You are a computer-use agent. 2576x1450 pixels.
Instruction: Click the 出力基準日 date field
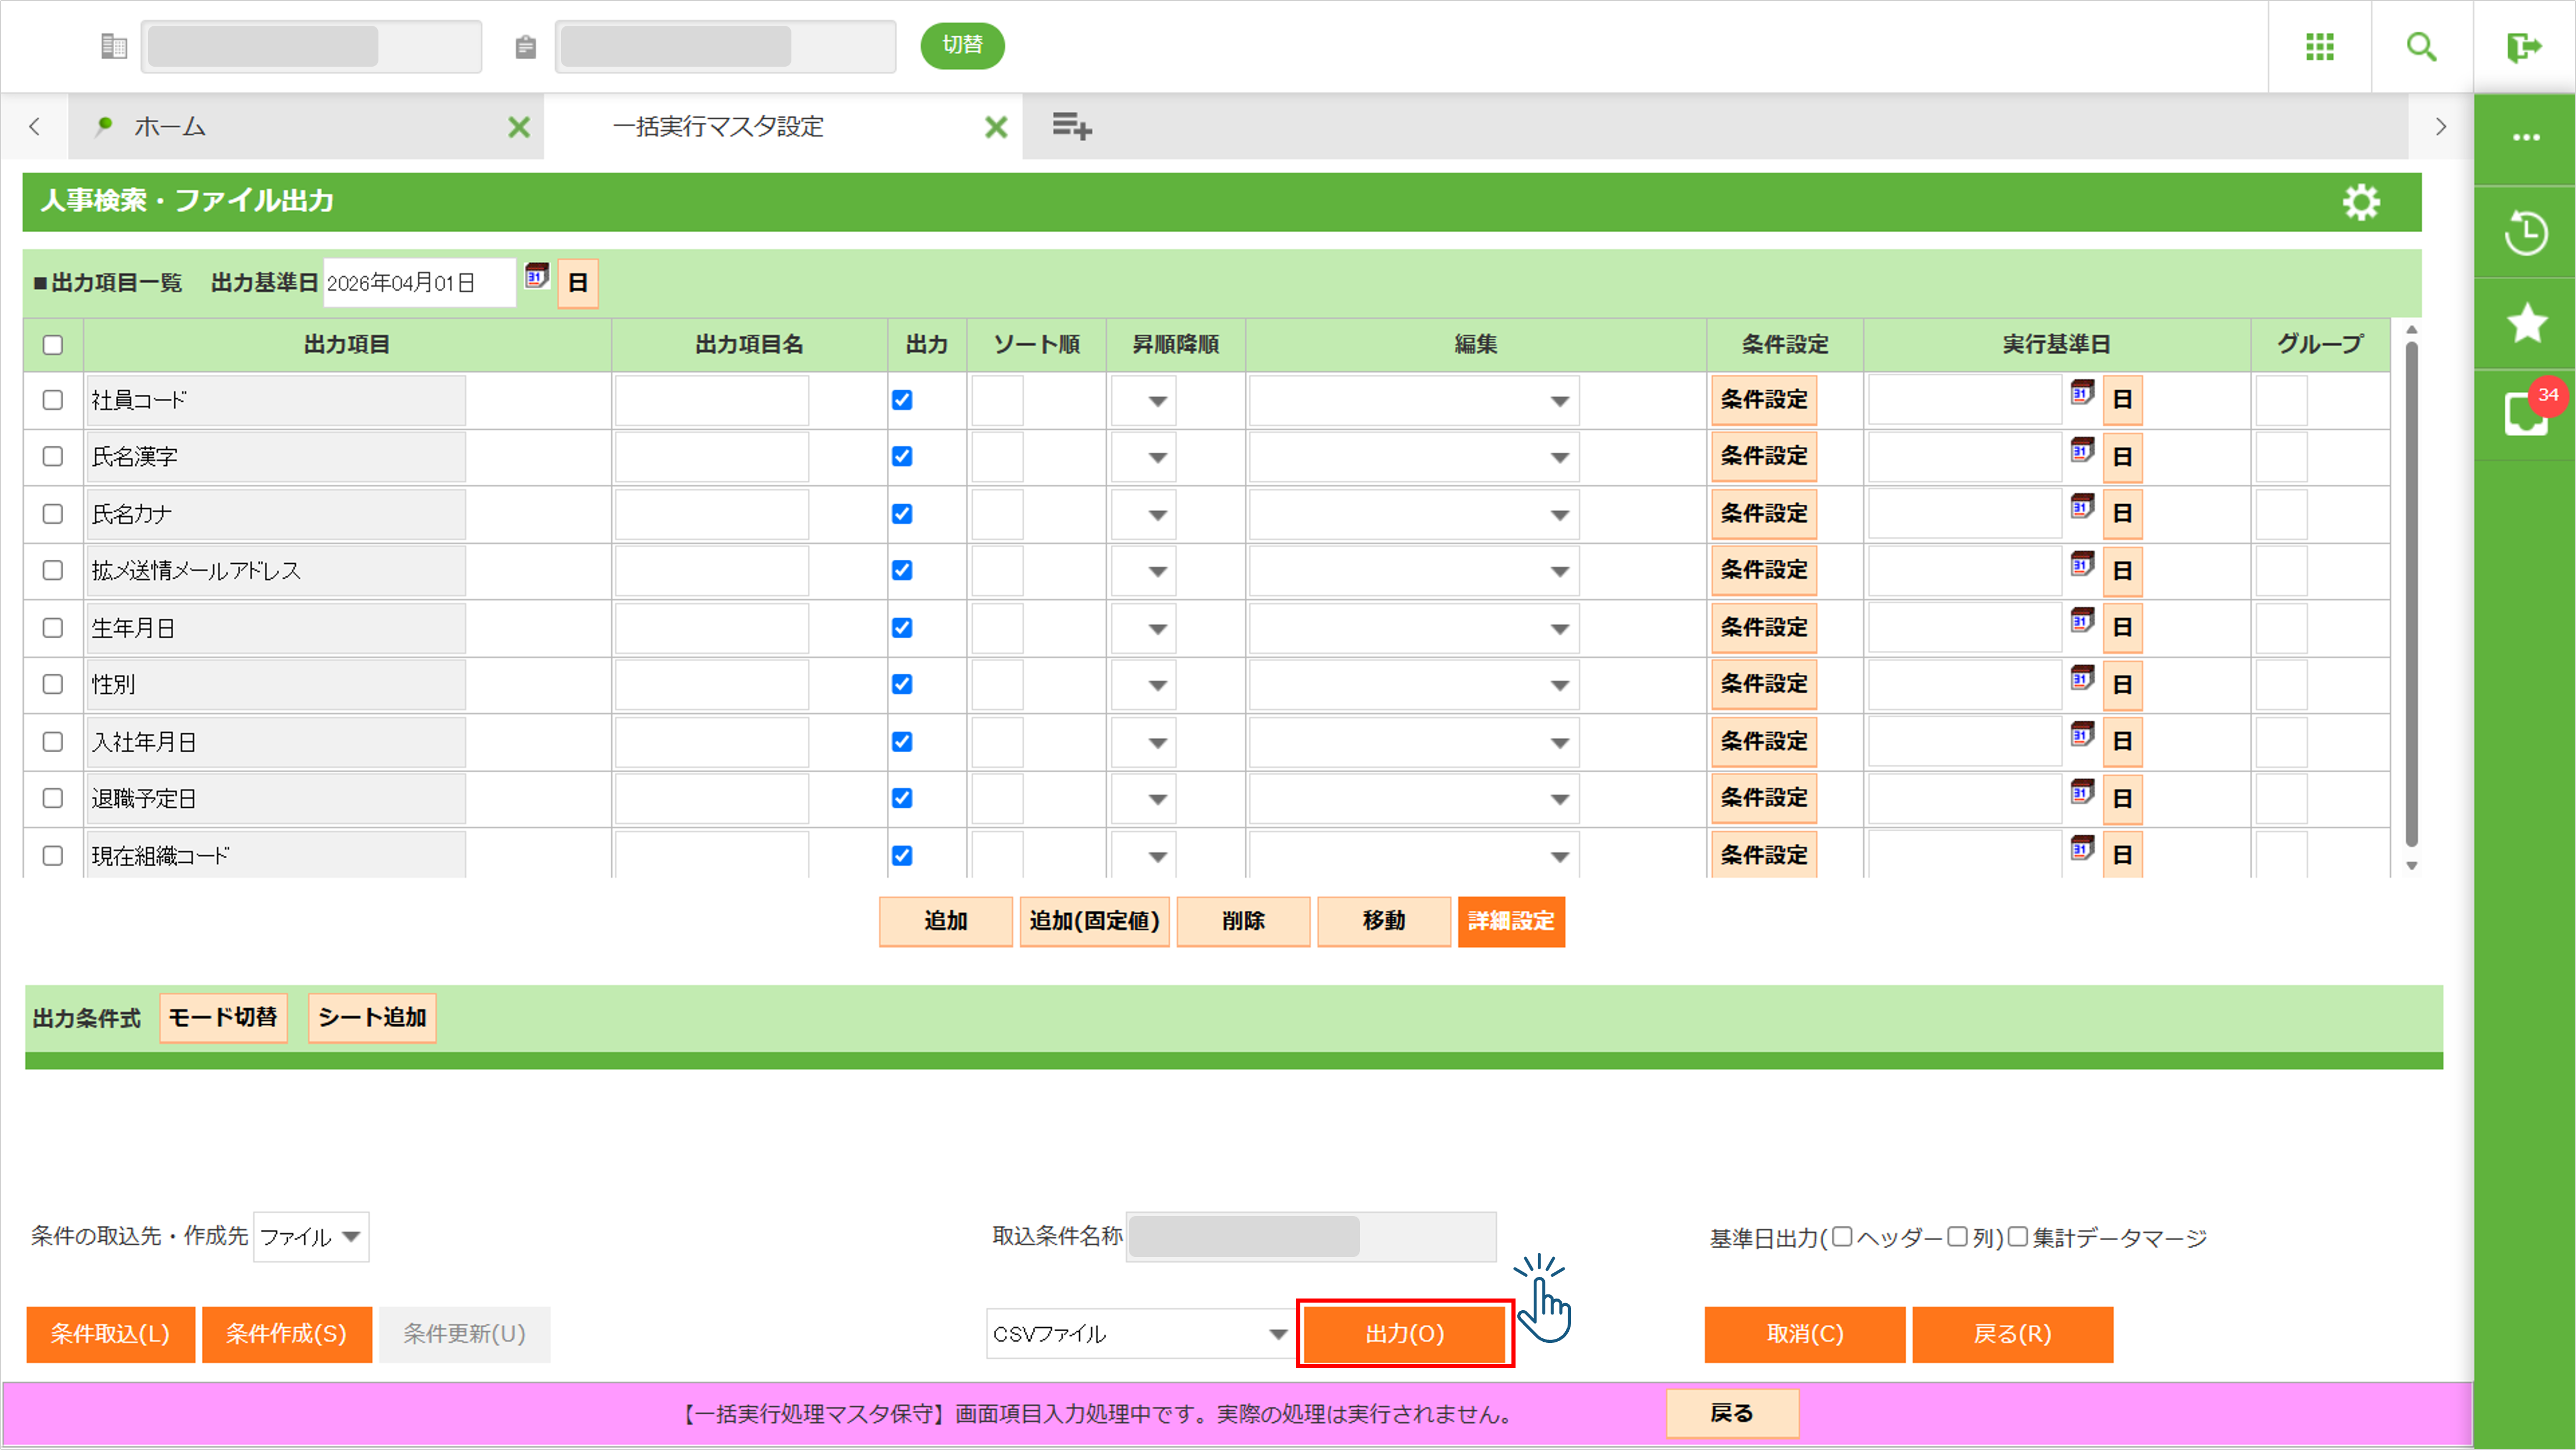(420, 283)
